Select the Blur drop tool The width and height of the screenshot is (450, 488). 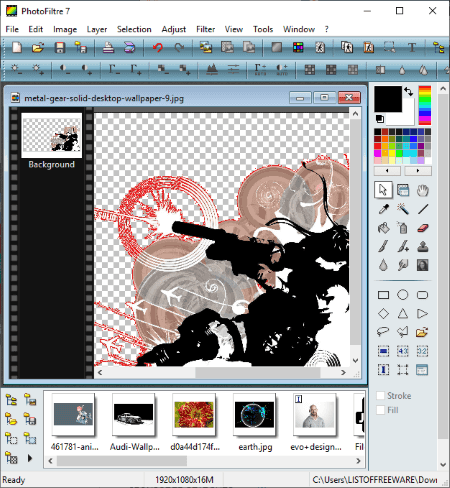click(383, 265)
